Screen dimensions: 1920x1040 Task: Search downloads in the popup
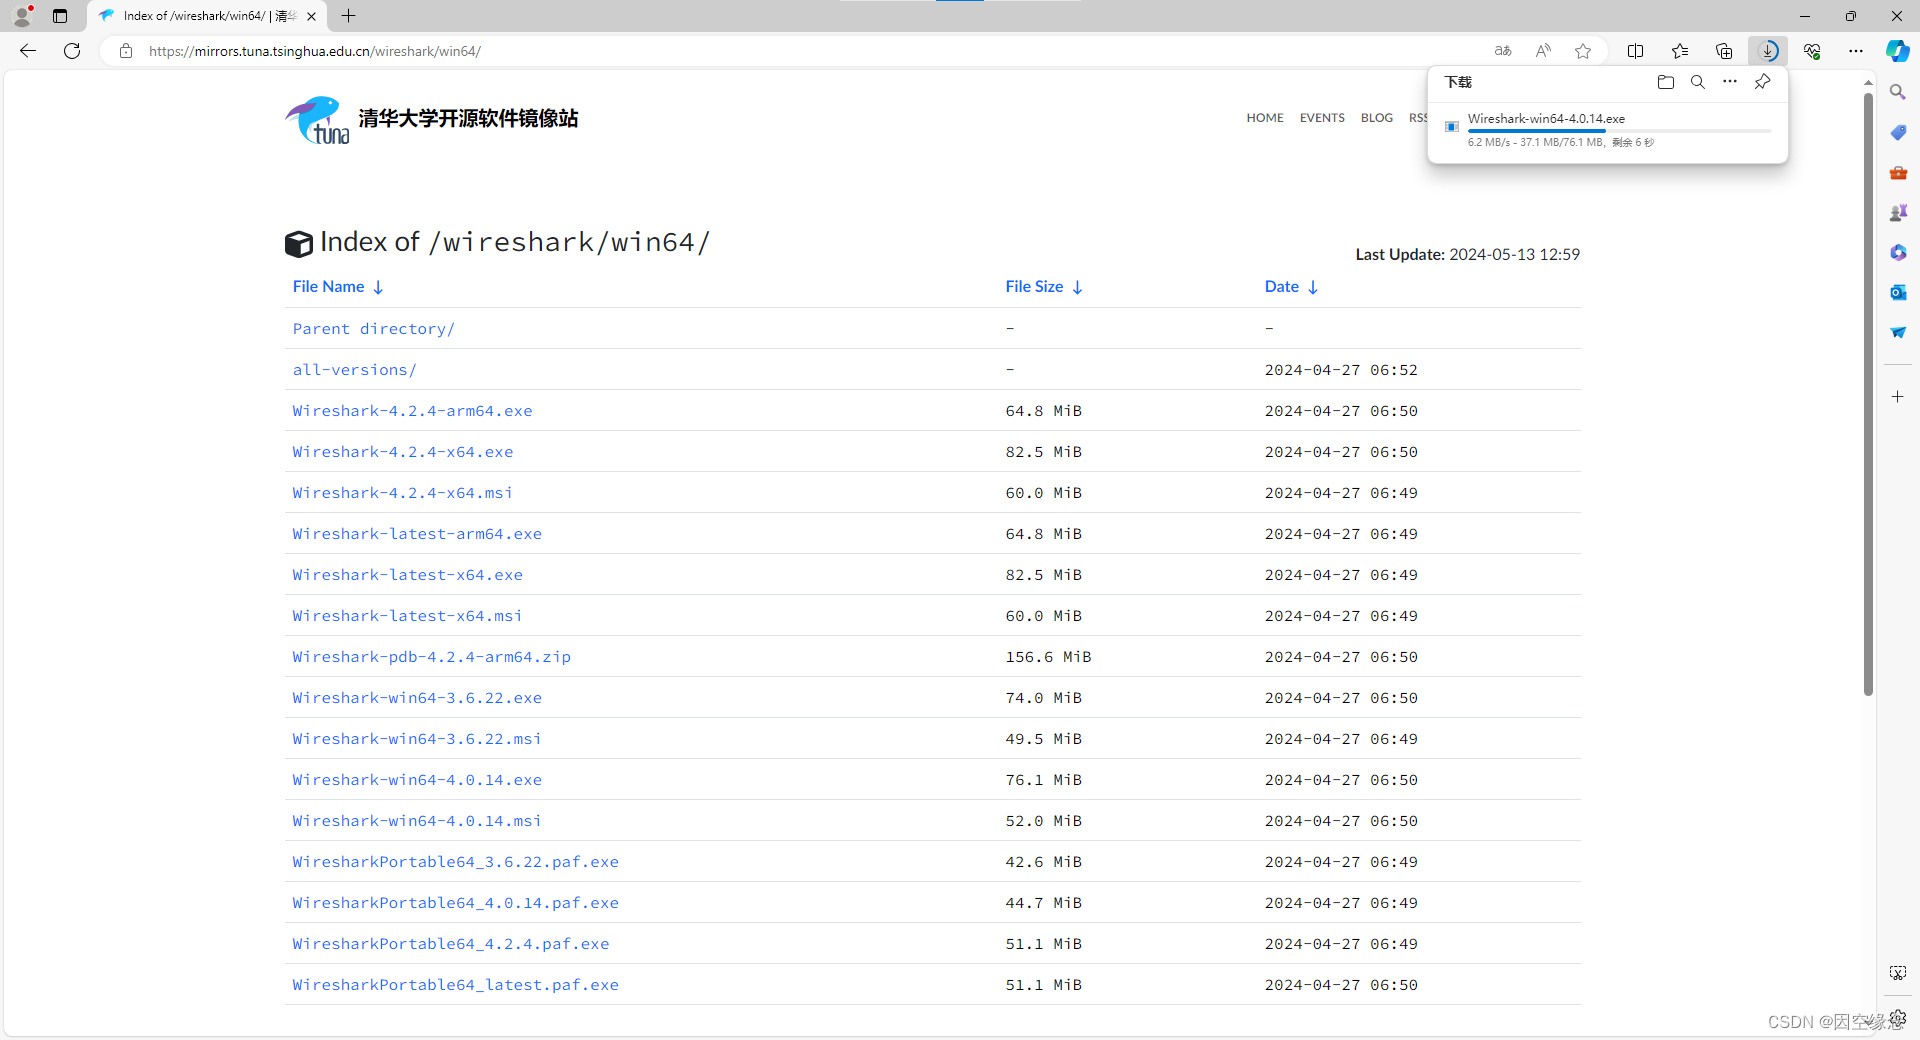click(x=1698, y=82)
